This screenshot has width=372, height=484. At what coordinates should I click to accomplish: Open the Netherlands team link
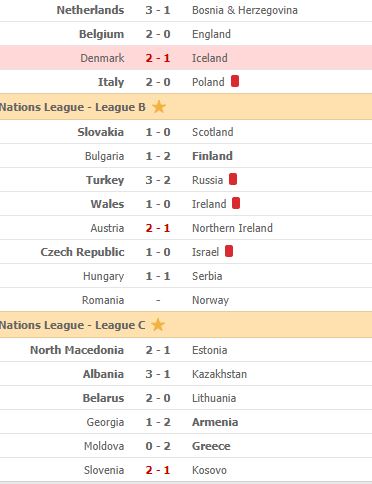[x=90, y=10]
